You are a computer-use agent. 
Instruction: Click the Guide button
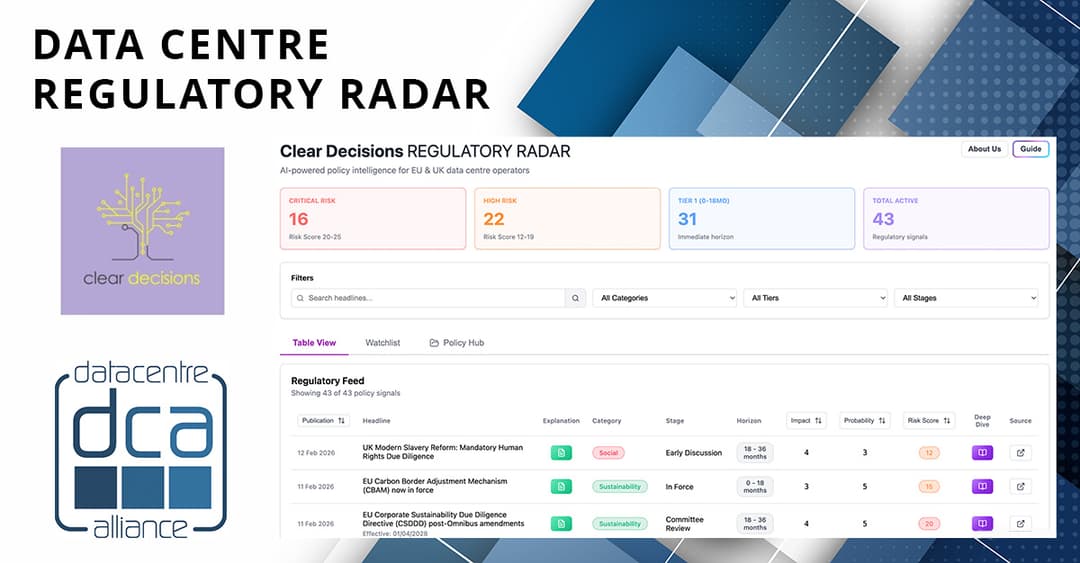pyautogui.click(x=1030, y=149)
